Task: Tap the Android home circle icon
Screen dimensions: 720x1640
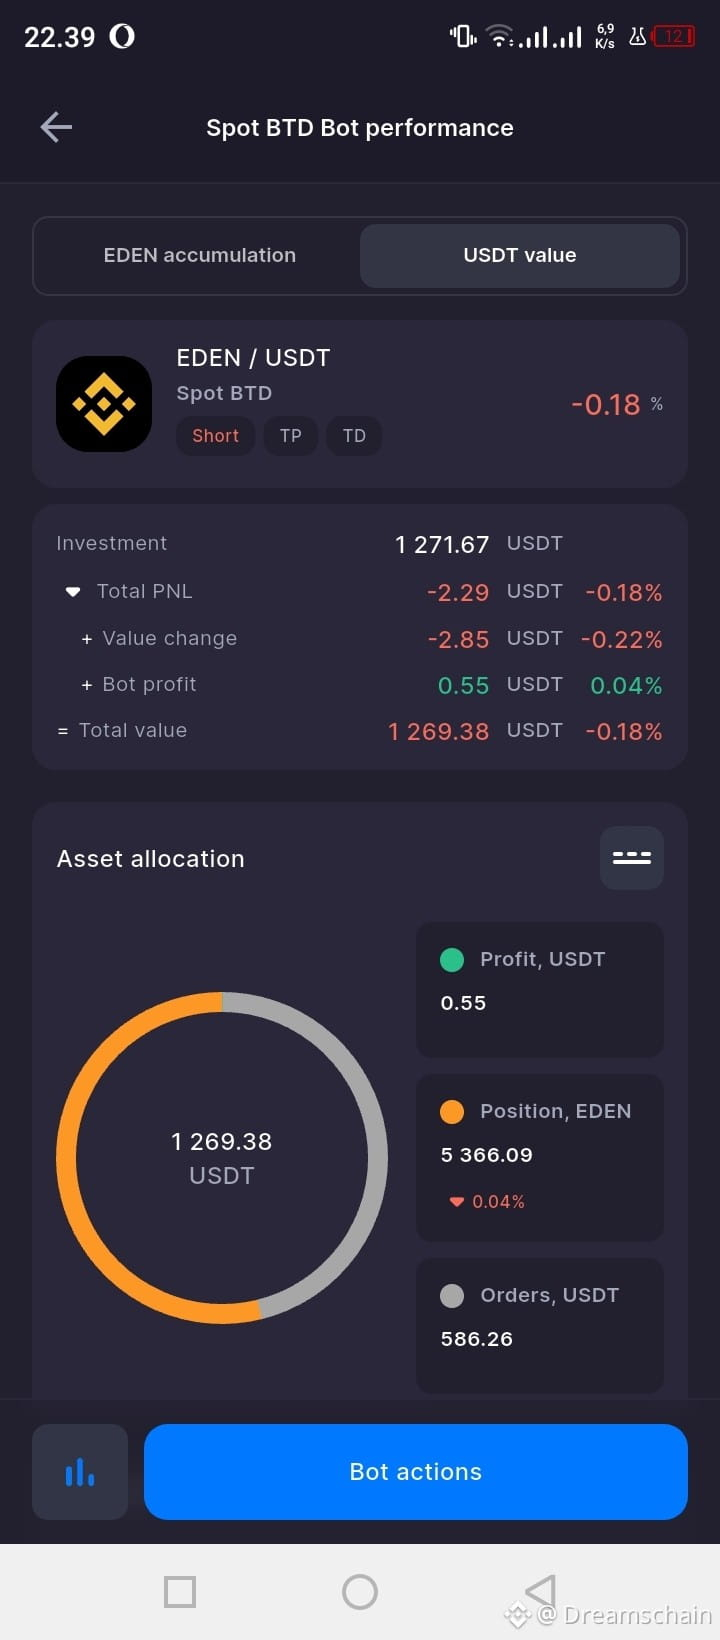Action: pyautogui.click(x=360, y=1591)
